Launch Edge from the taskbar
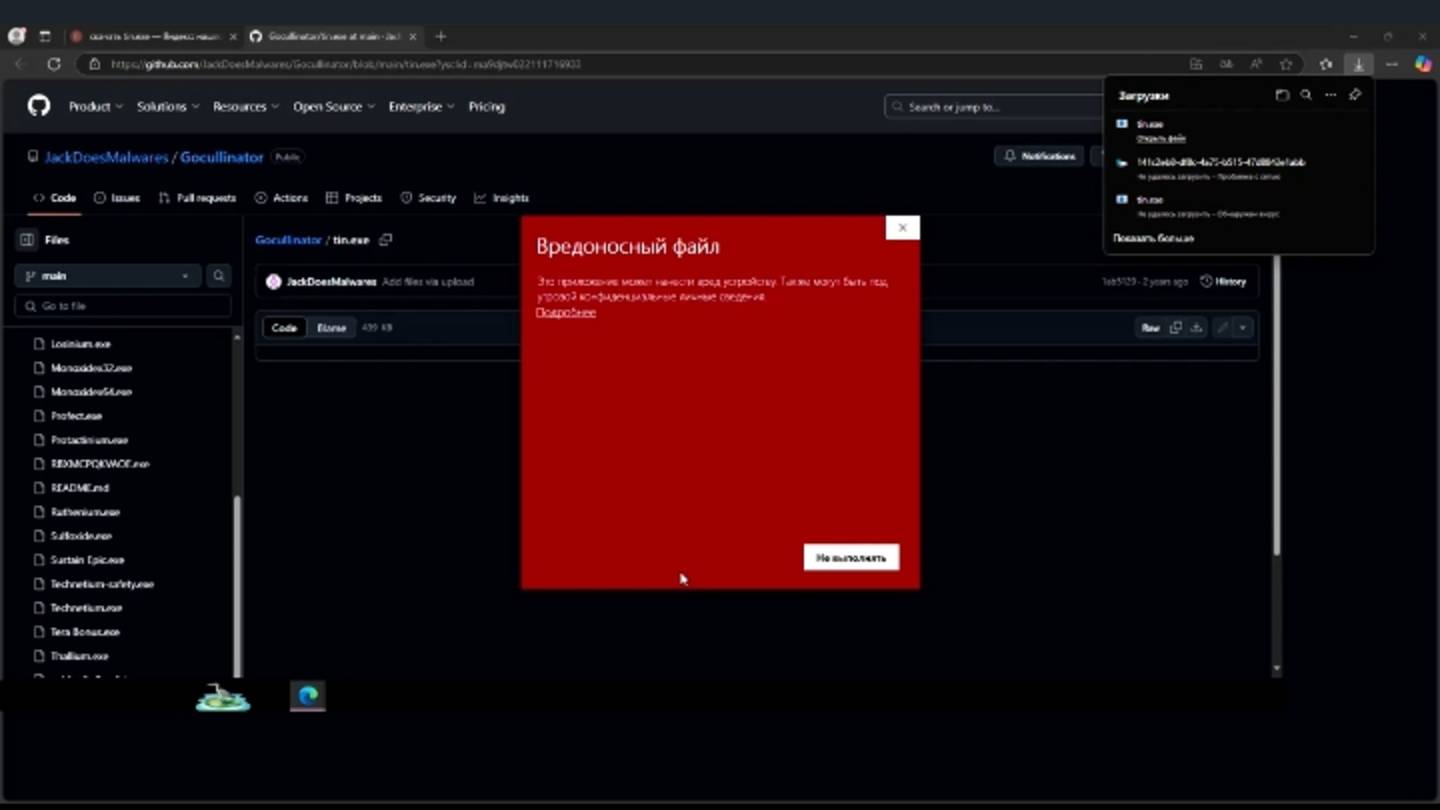Viewport: 1440px width, 810px height. click(308, 696)
